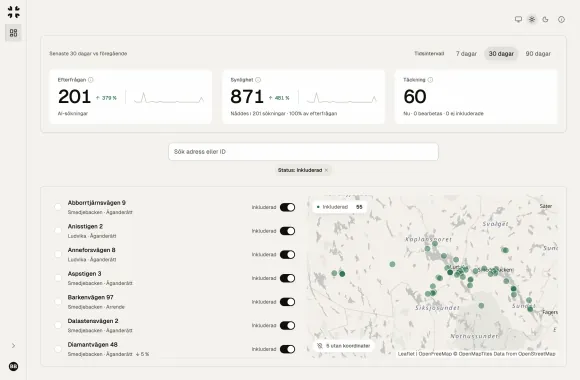This screenshot has height=380, width=580.
Task: Toggle Inkluderad switch for Abborrtjärnsvägen 9
Action: [287, 207]
